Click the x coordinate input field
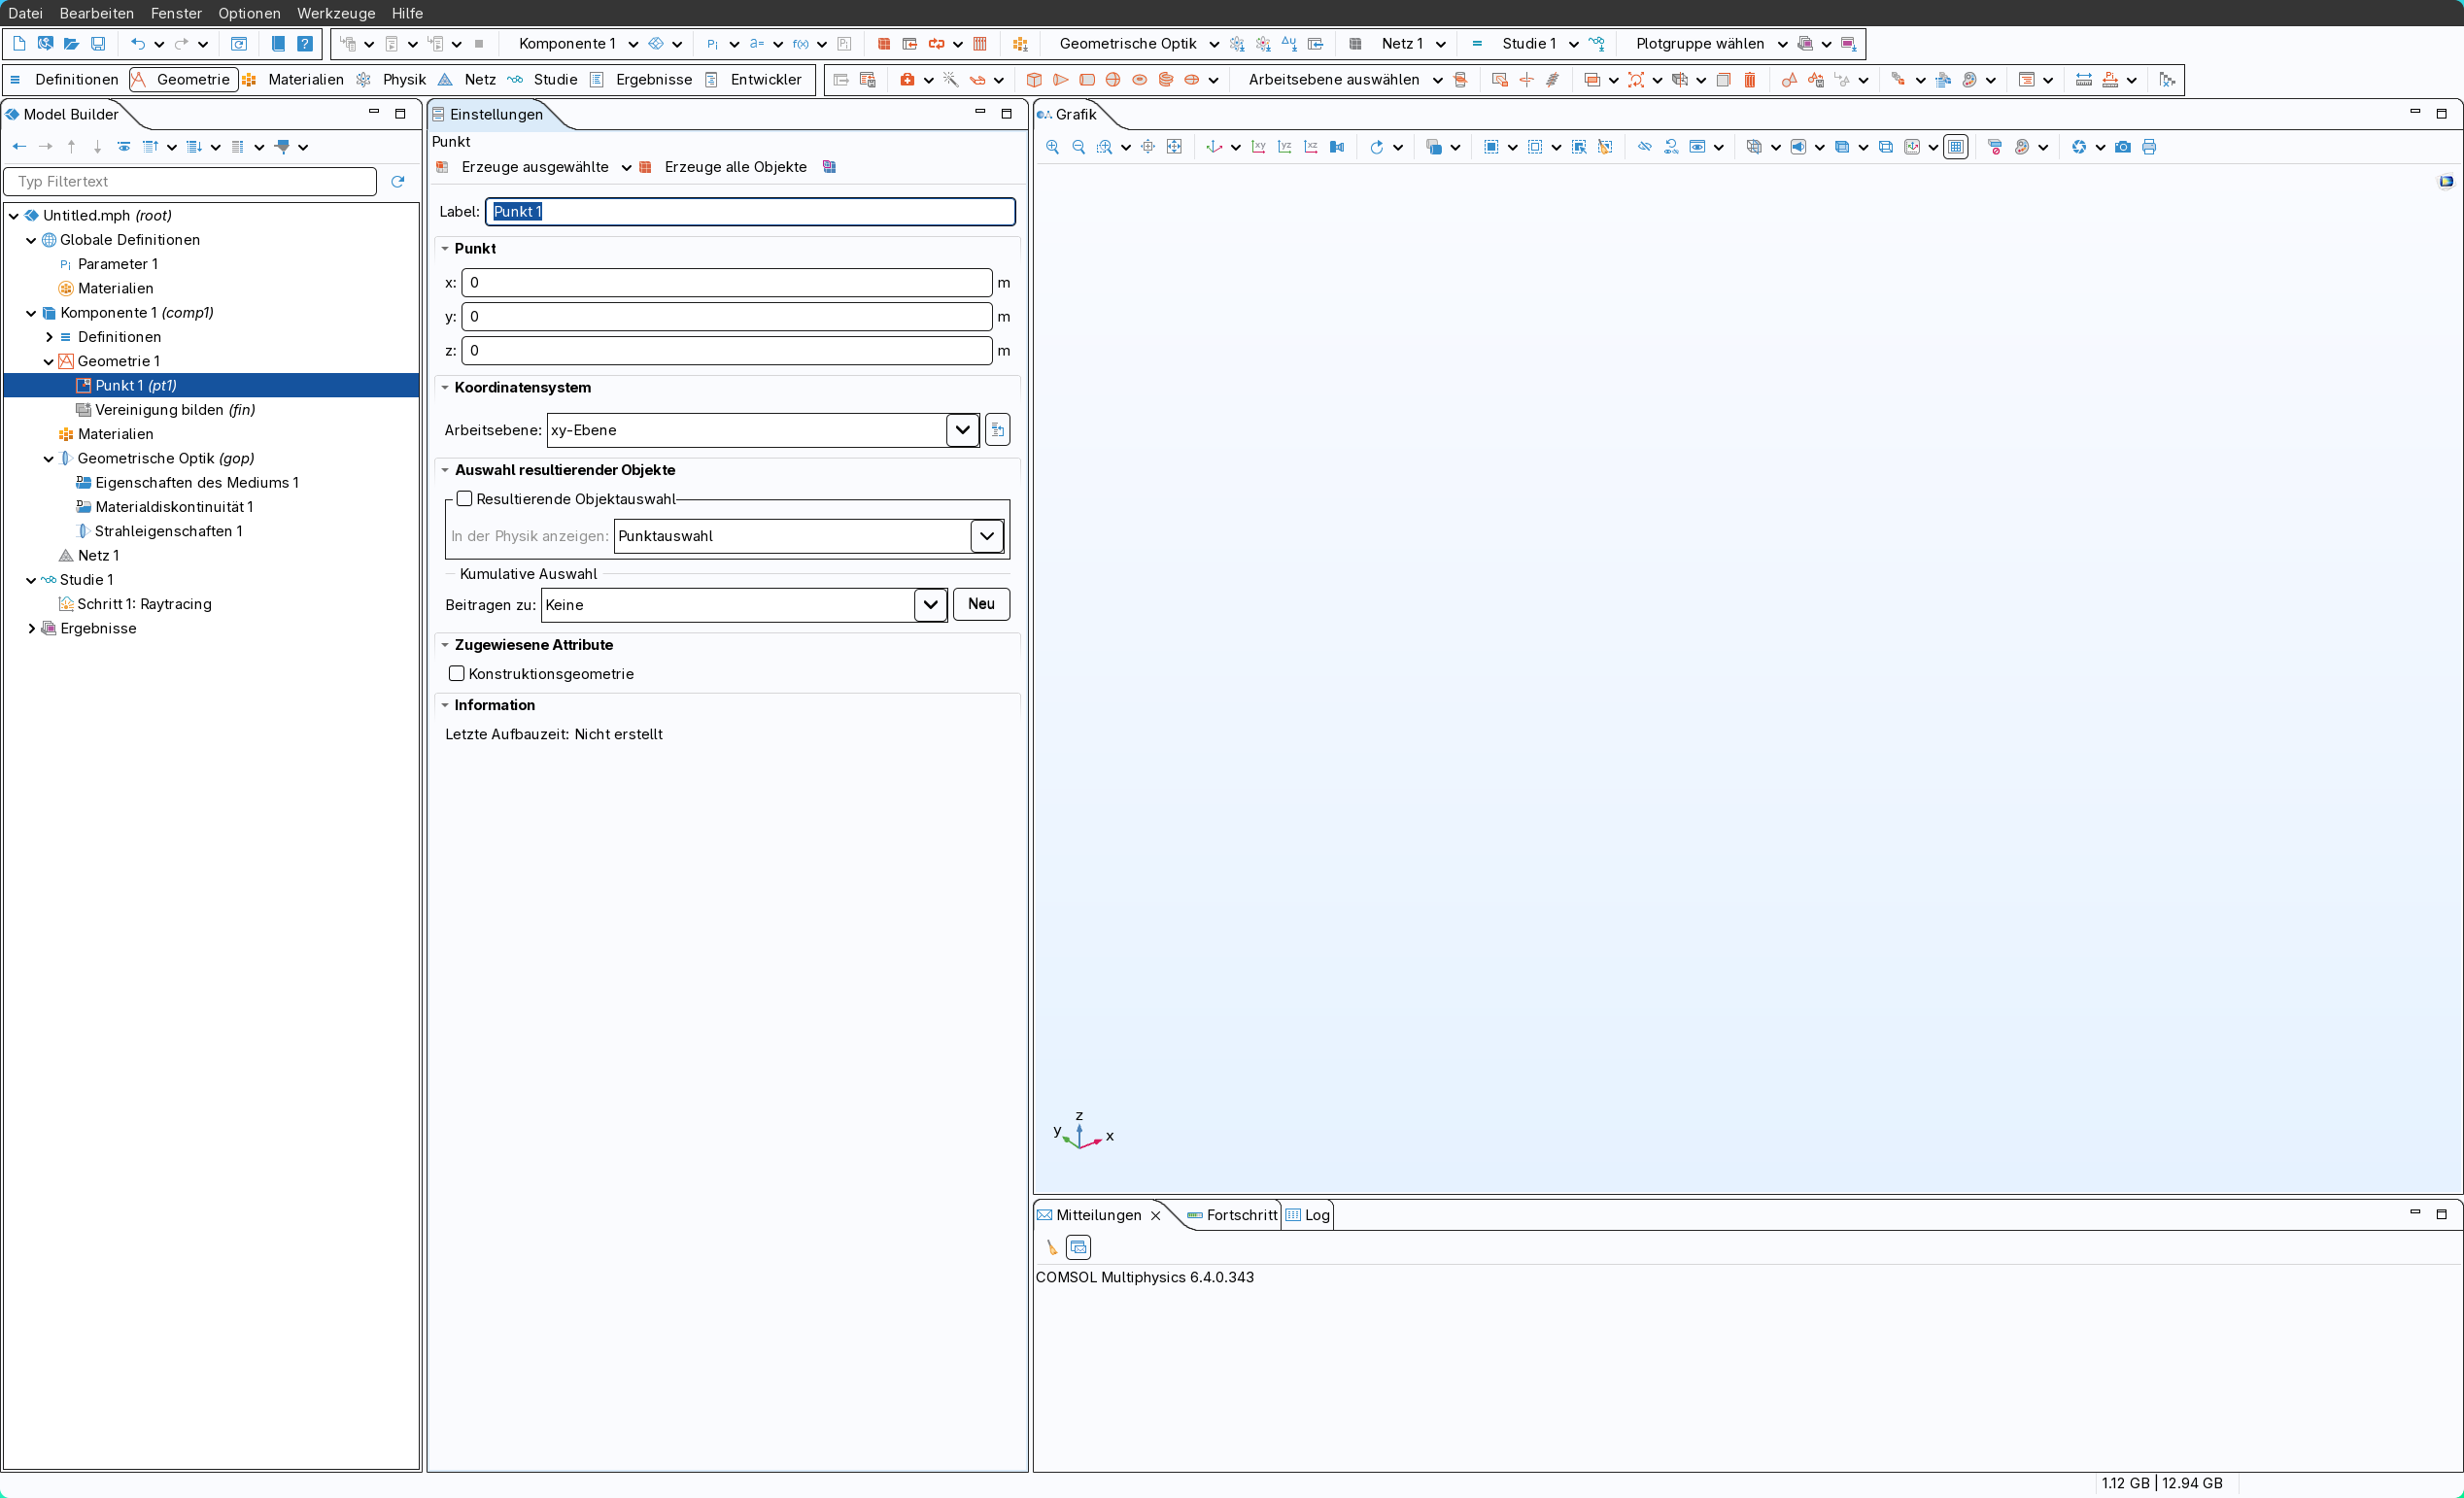The width and height of the screenshot is (2464, 1498). pyautogui.click(x=726, y=283)
